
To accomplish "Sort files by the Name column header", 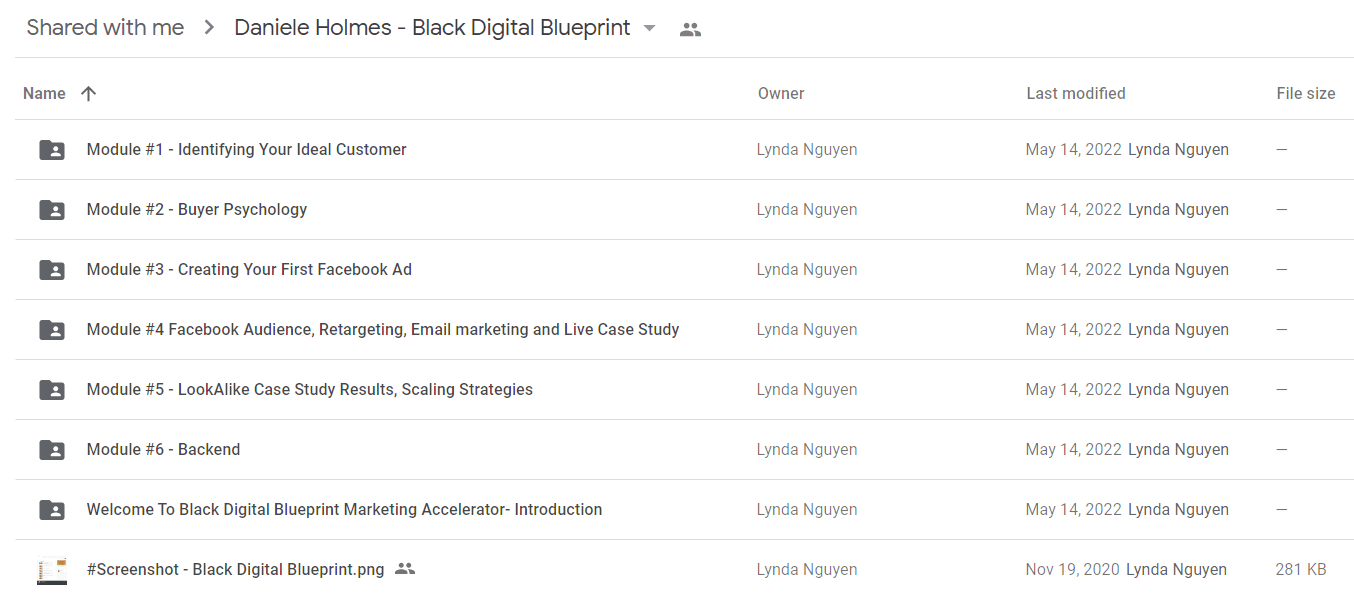I will tap(44, 93).
